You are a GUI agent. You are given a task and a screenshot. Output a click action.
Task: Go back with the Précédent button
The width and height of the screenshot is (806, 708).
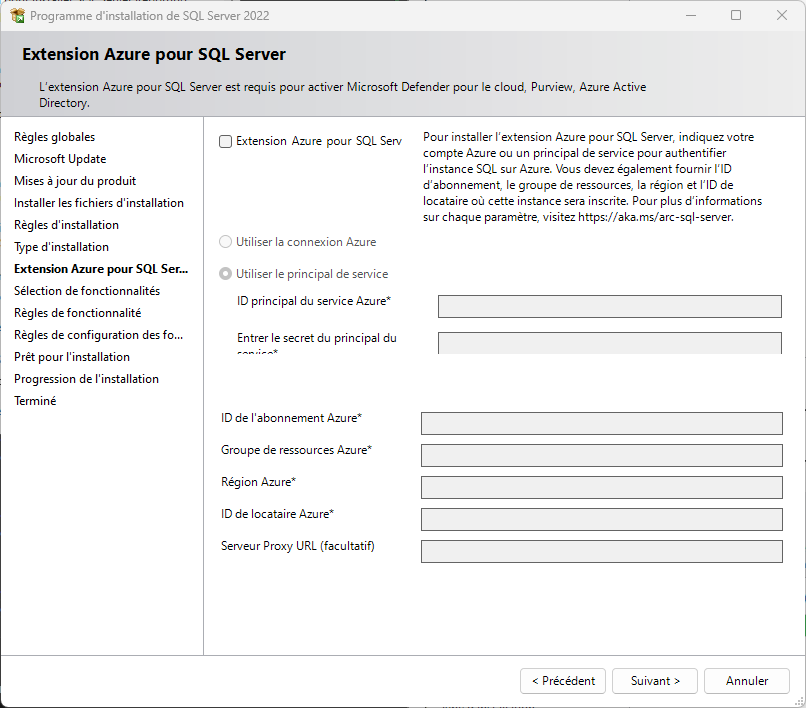[x=563, y=681]
